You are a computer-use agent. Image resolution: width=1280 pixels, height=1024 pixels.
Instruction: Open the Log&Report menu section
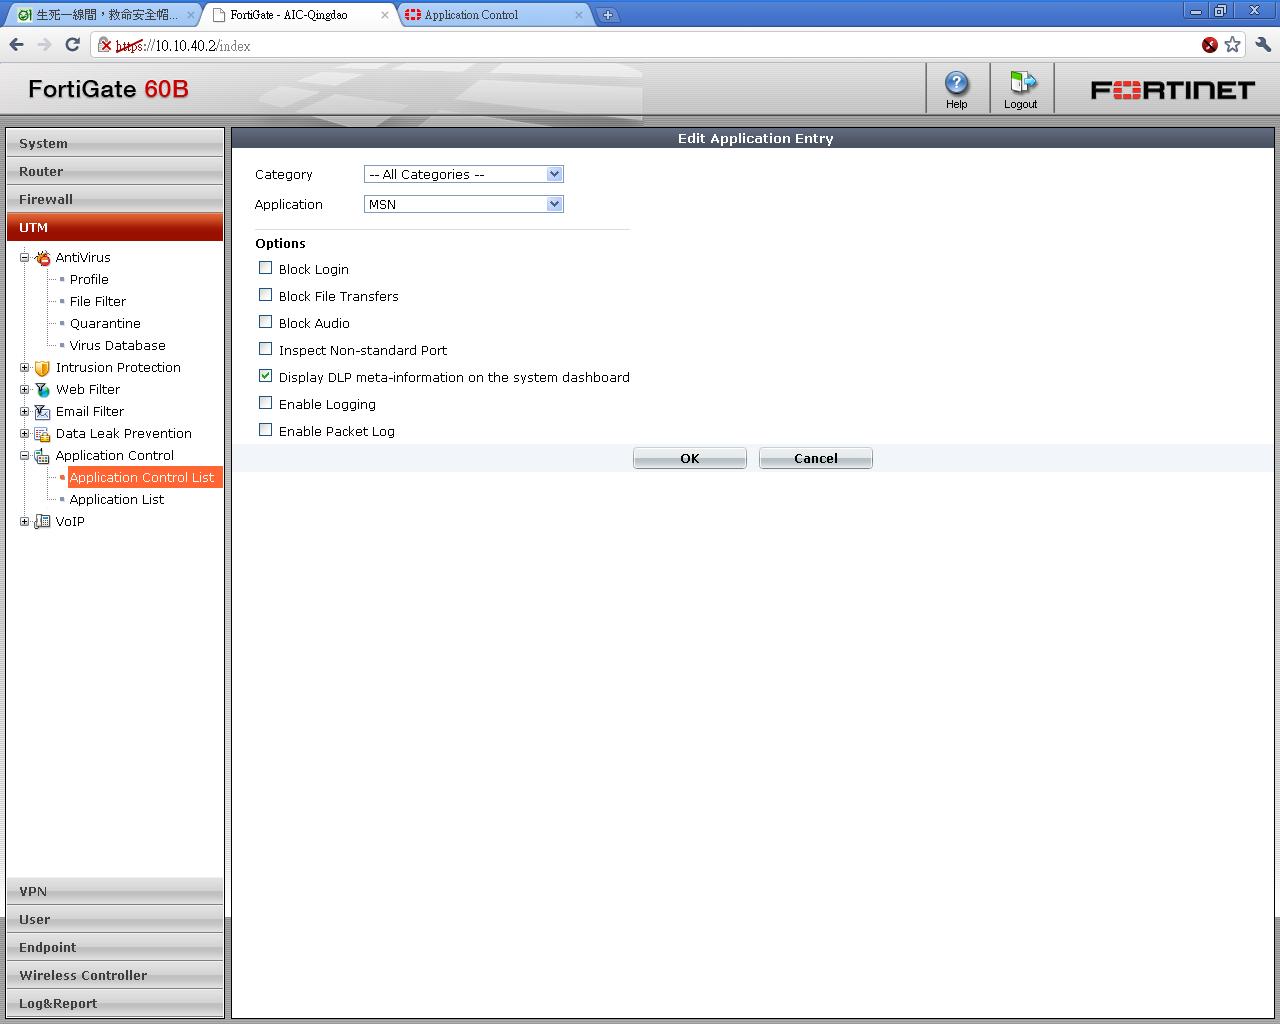tap(115, 1003)
